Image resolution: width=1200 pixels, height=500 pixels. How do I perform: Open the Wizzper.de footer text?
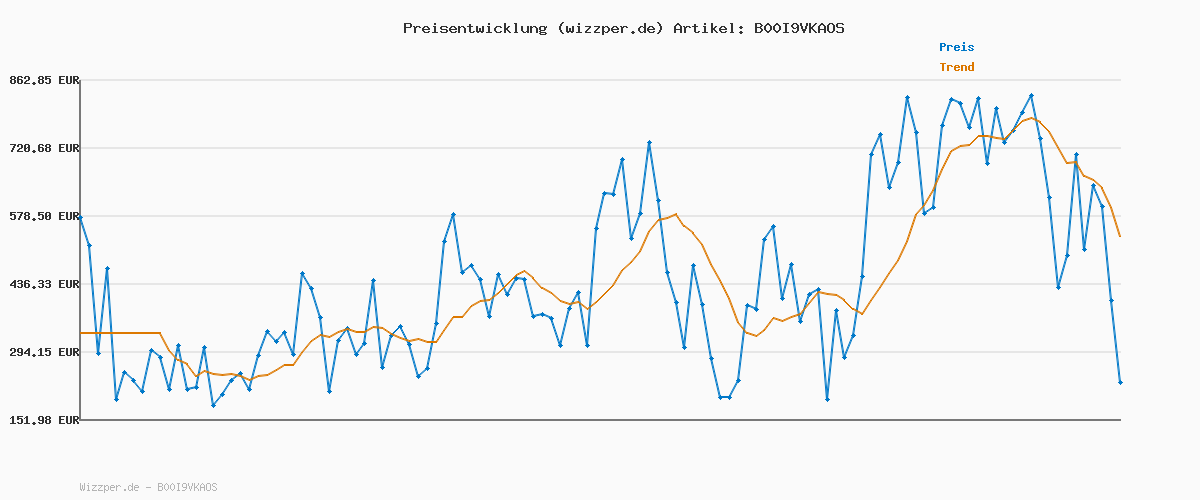click(110, 487)
